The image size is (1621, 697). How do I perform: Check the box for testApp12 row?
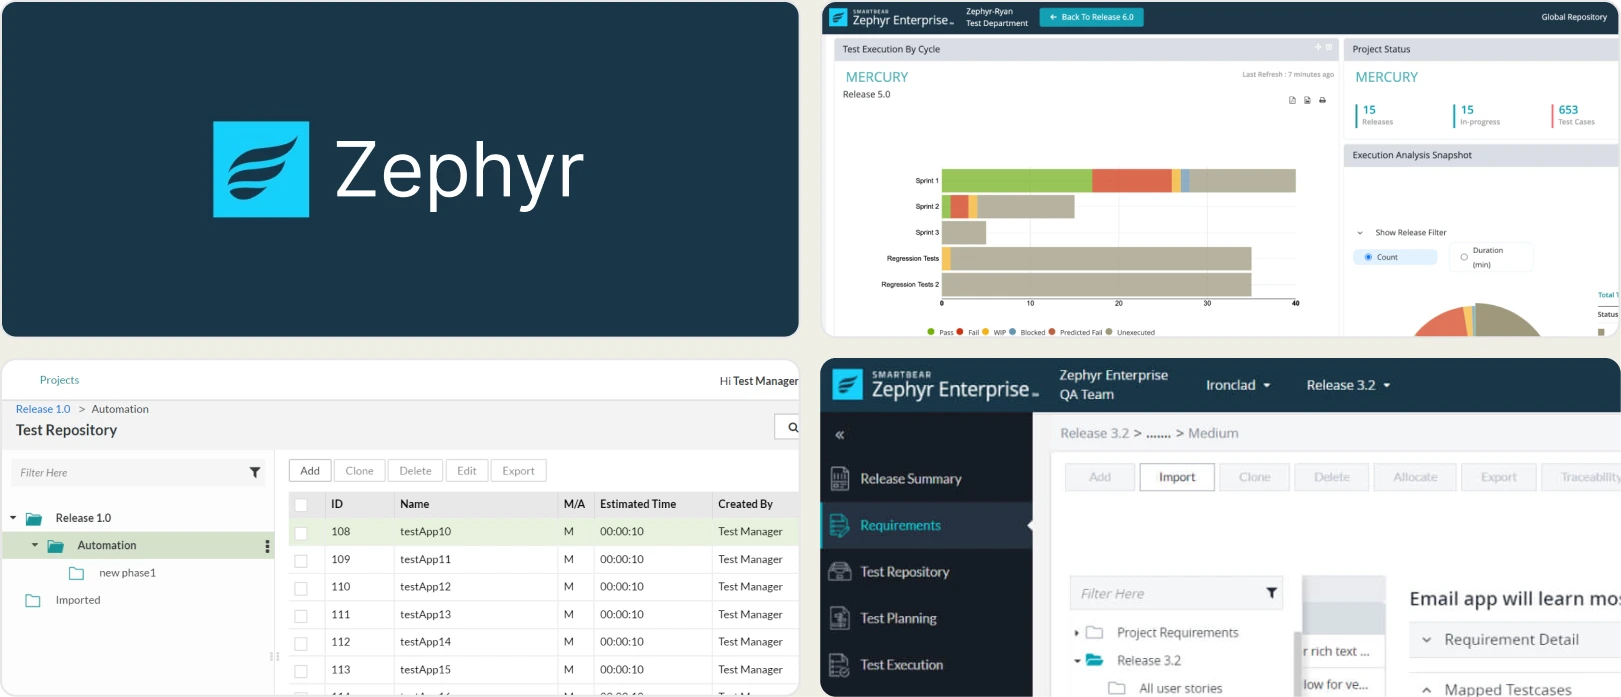[301, 588]
